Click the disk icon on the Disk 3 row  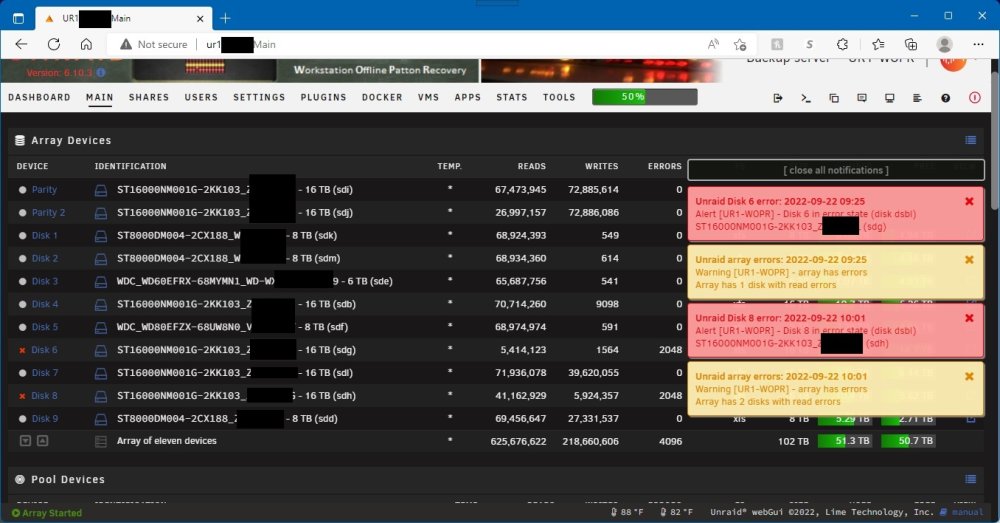[x=101, y=281]
